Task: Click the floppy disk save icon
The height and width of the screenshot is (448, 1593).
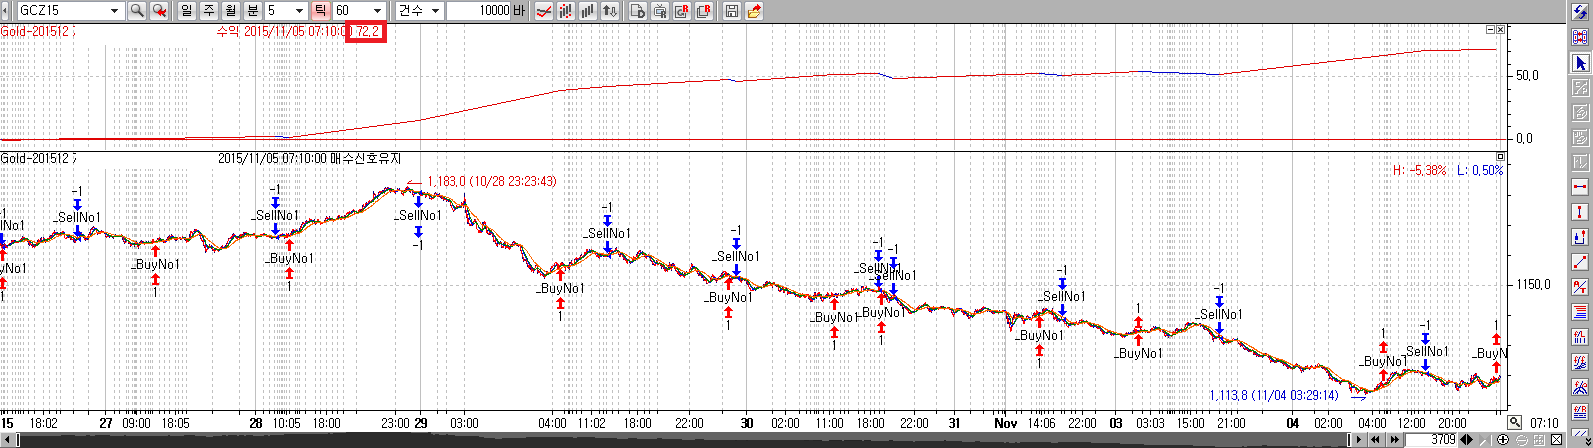Action: click(731, 11)
